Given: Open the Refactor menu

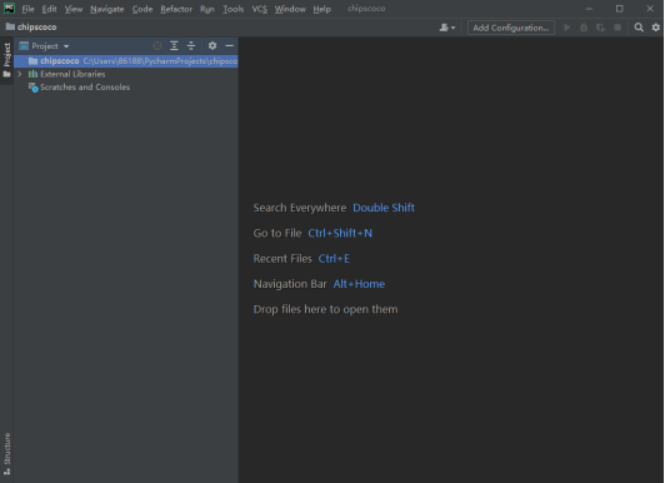Looking at the screenshot, I should coord(176,9).
